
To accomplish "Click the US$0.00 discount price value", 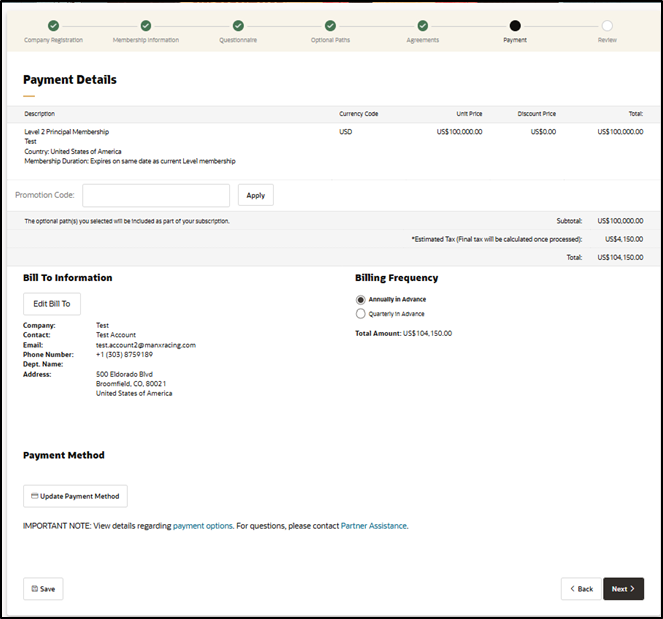I will [543, 132].
